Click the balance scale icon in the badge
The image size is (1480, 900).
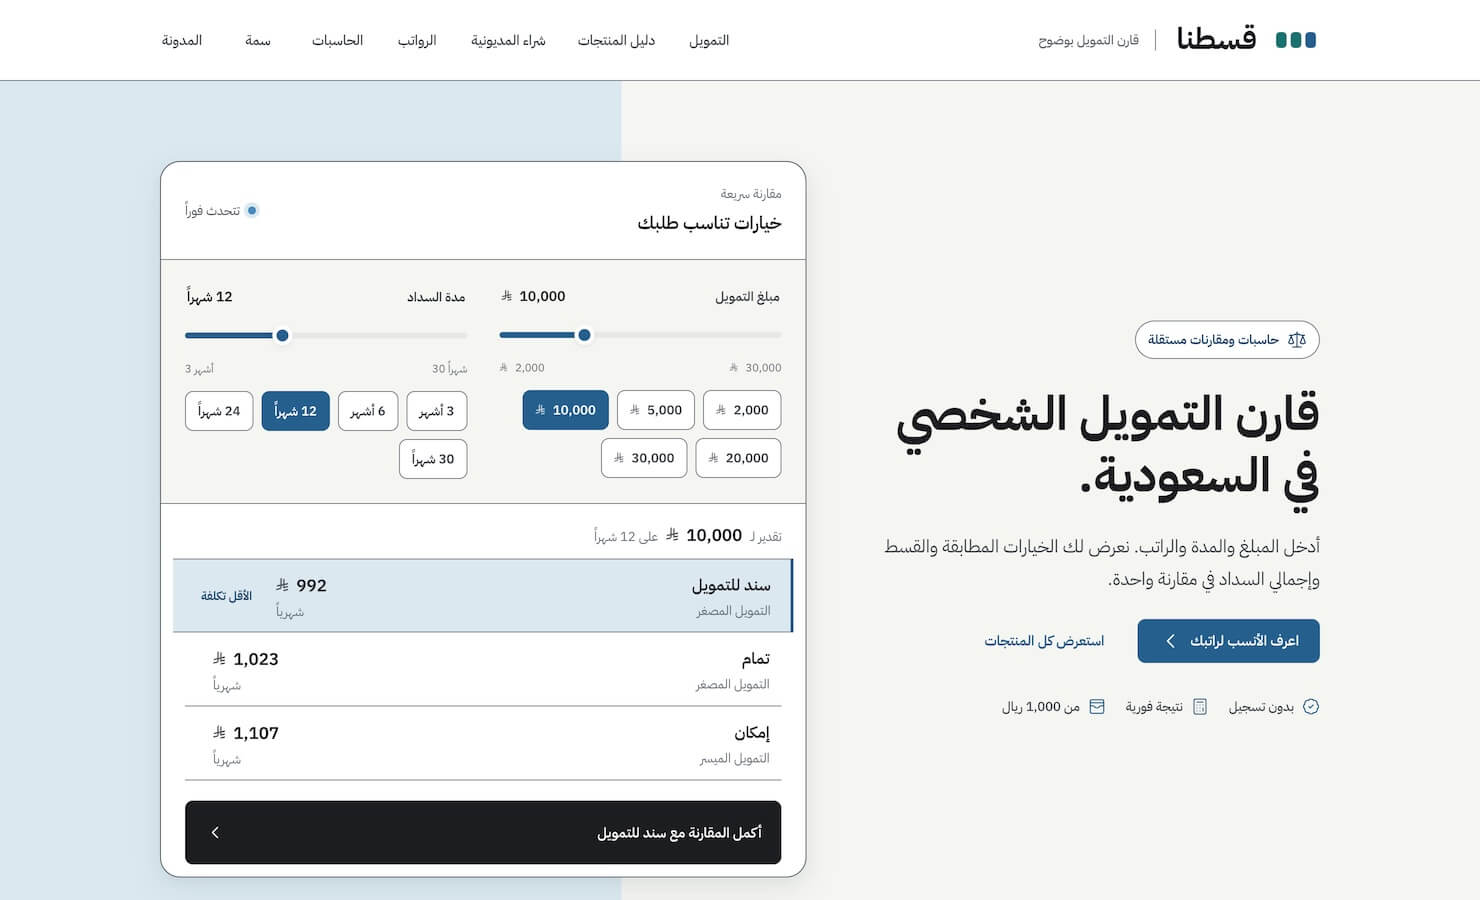(x=1297, y=340)
